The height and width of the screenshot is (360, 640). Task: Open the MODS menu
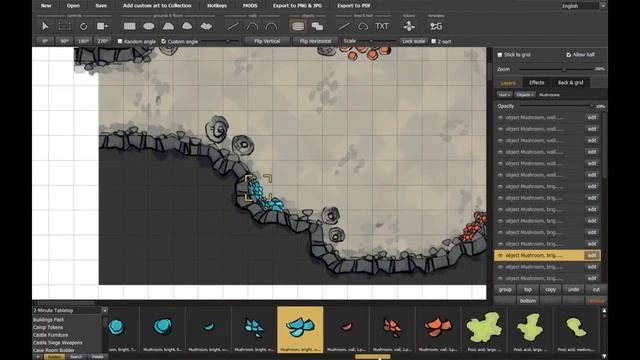click(x=250, y=6)
